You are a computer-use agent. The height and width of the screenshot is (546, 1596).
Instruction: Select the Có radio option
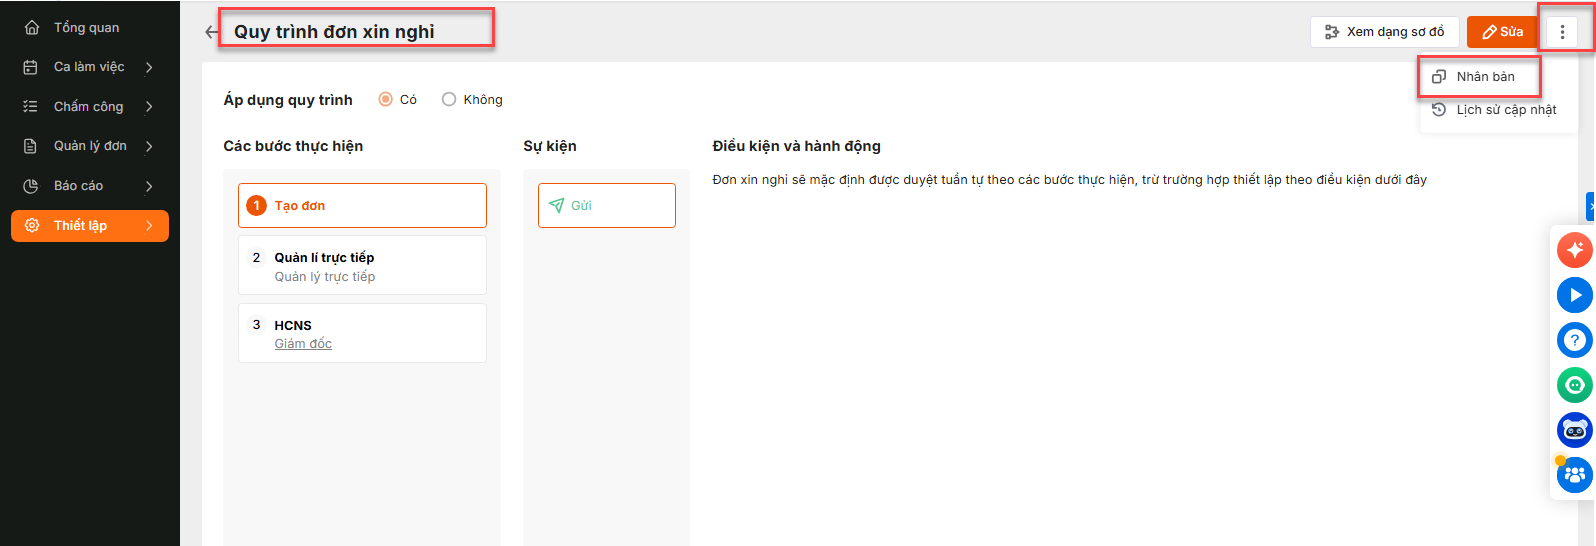[385, 99]
